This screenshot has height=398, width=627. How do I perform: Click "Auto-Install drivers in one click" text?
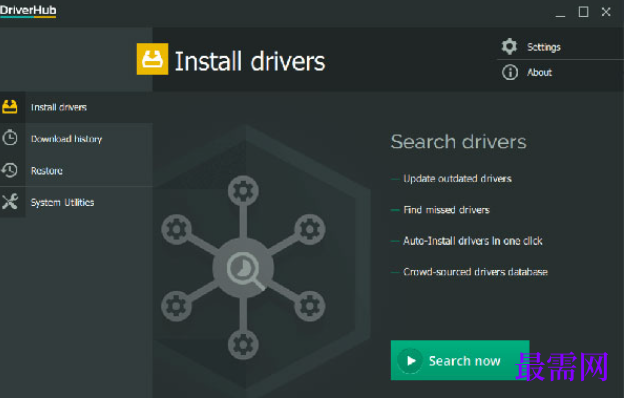(x=473, y=241)
